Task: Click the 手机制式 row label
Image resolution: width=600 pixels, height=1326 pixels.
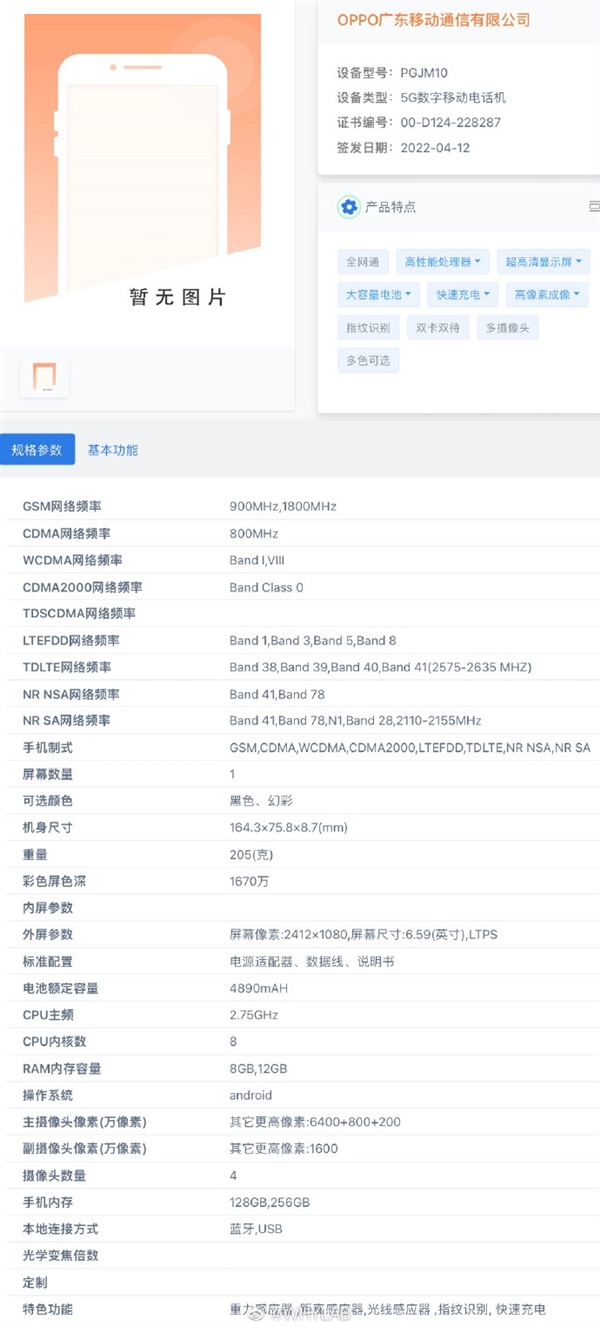Action: [48, 748]
